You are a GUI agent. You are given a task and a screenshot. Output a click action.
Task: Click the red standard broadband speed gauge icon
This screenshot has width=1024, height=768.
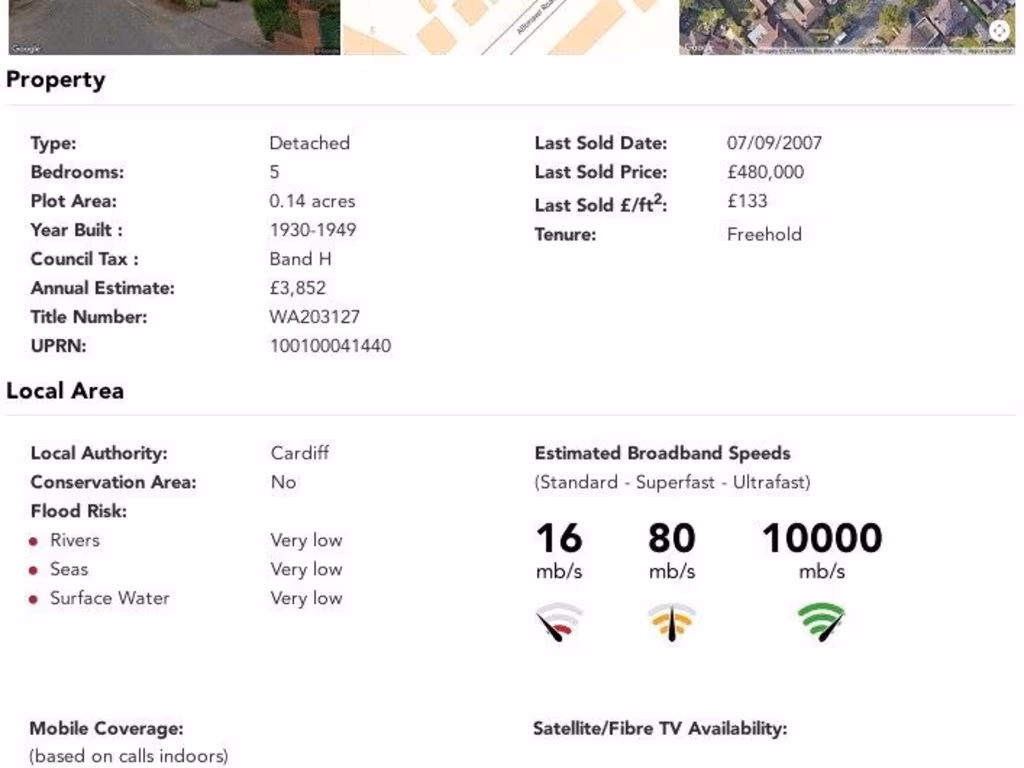pyautogui.click(x=559, y=622)
